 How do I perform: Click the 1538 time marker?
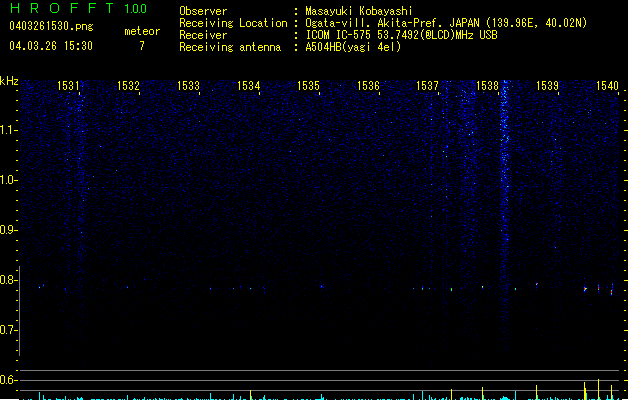coord(487,86)
